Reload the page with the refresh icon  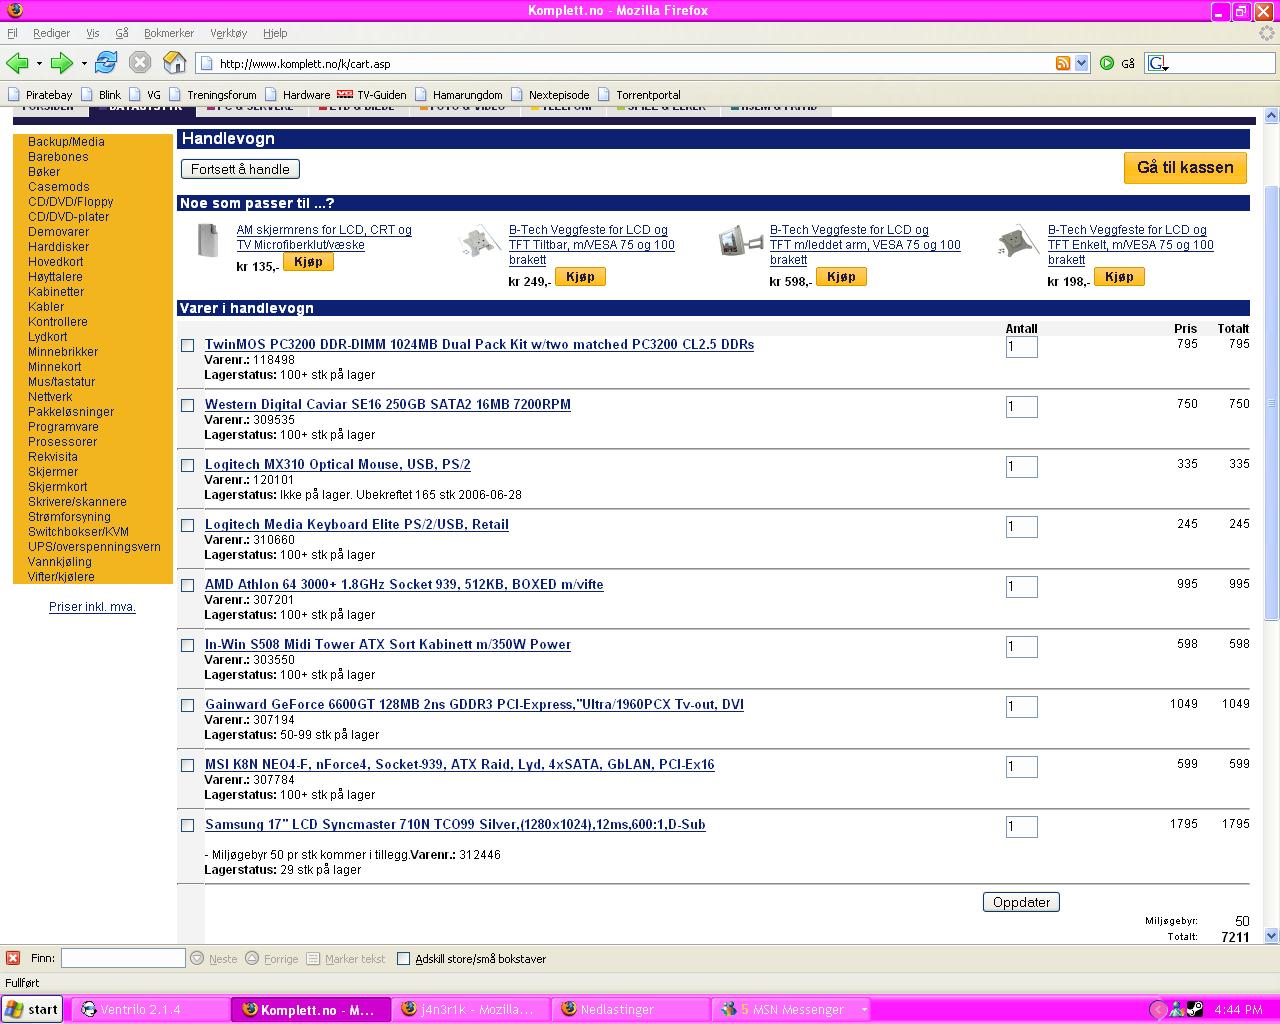point(106,62)
